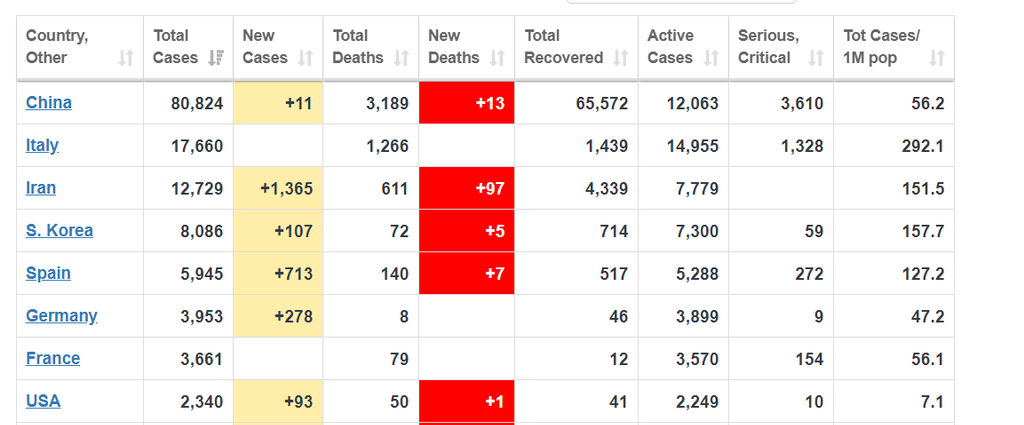
Task: Click Italy active cases 14,955
Action: coord(693,146)
